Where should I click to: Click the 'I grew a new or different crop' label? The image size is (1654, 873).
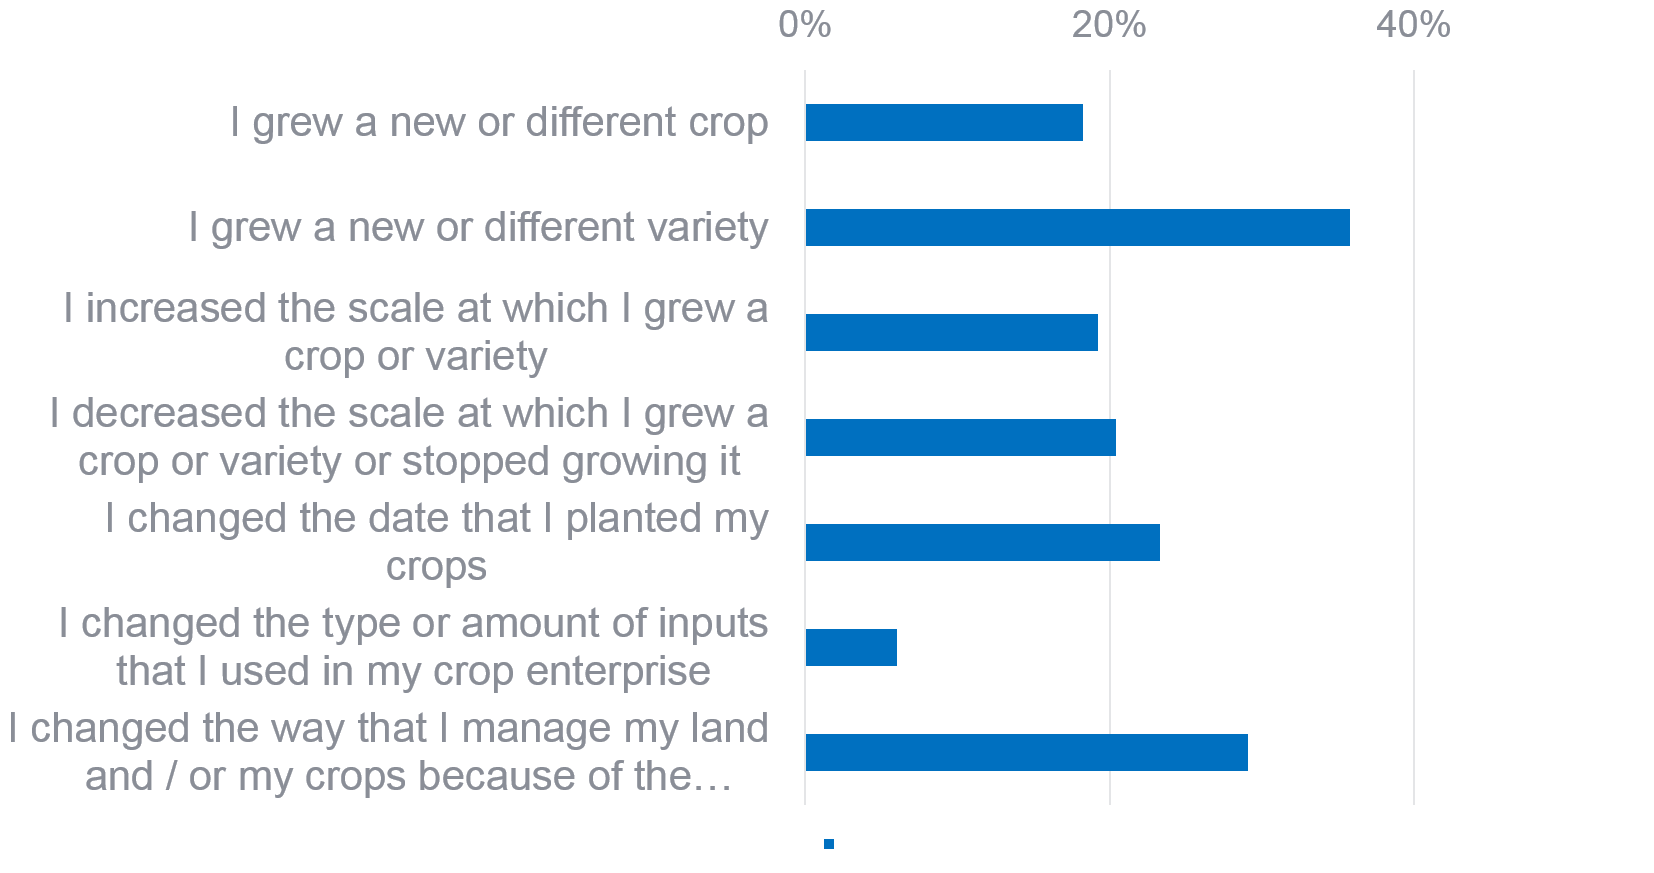499,123
